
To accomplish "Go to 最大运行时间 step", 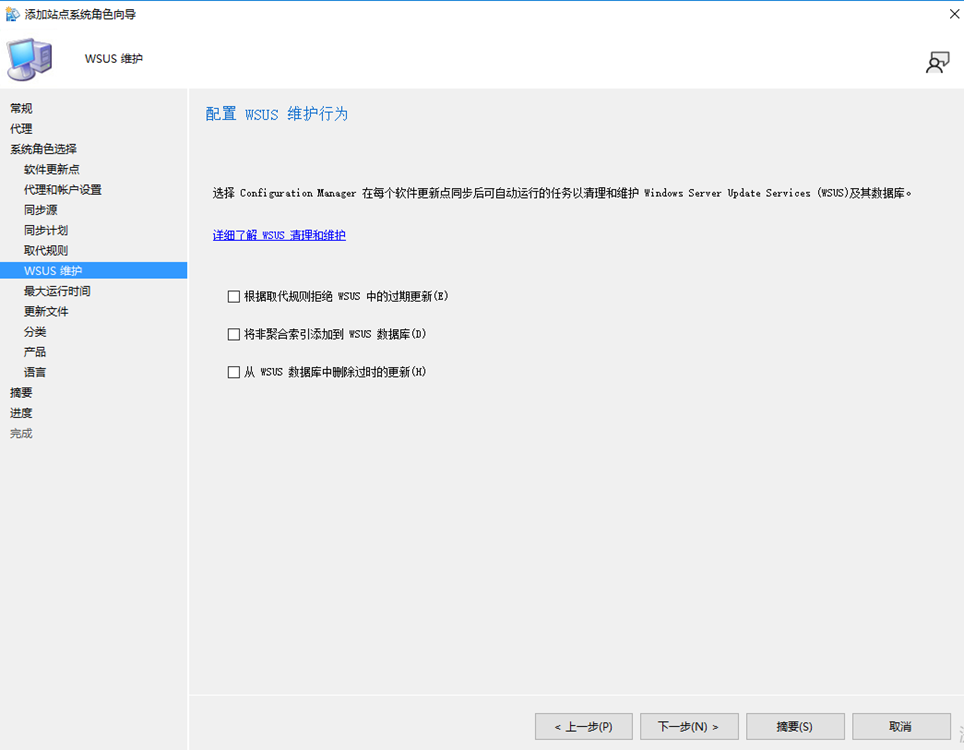I will tap(57, 291).
